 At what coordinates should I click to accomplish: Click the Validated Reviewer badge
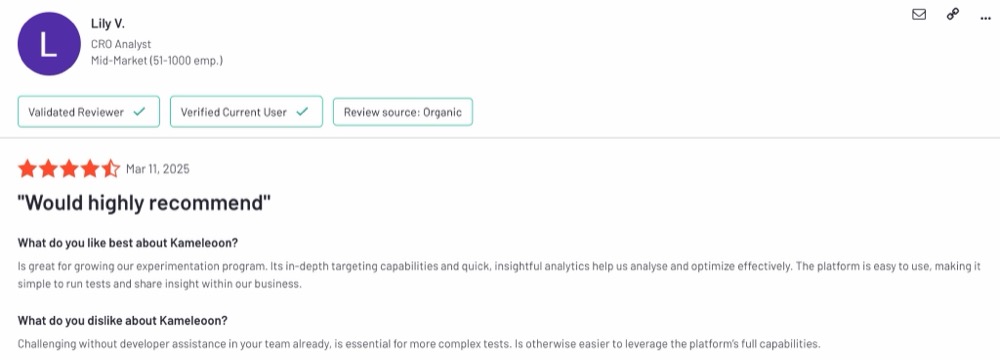[x=89, y=112]
